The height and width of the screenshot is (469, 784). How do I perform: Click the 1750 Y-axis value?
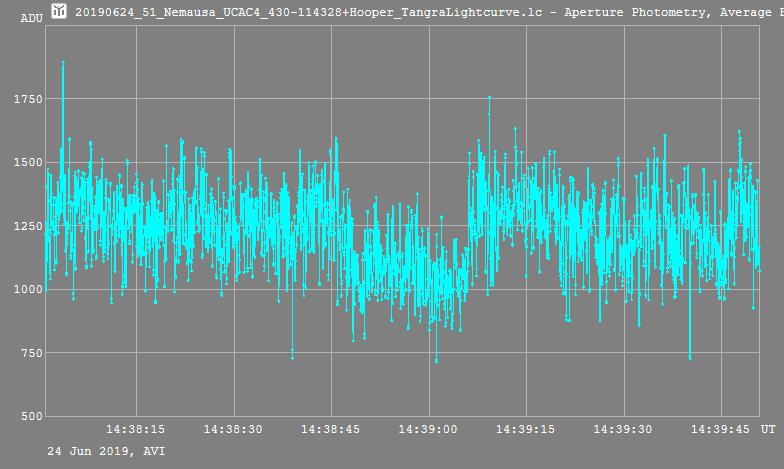[x=28, y=99]
